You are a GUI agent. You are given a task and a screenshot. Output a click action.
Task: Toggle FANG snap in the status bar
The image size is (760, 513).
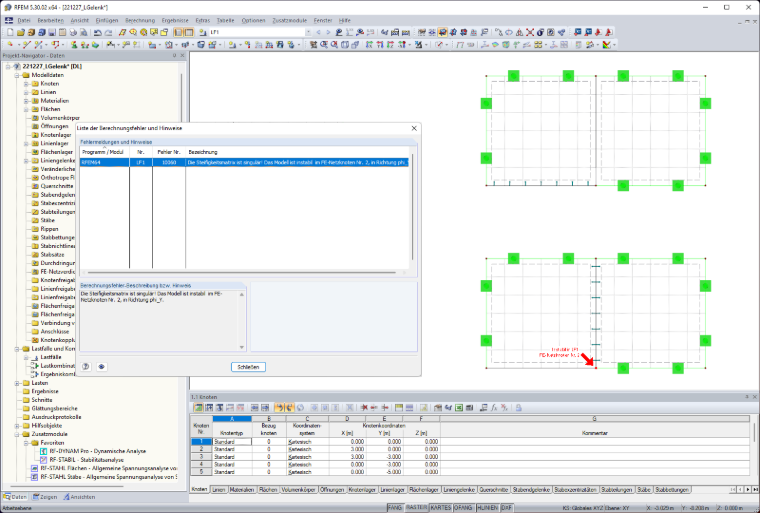[395, 507]
